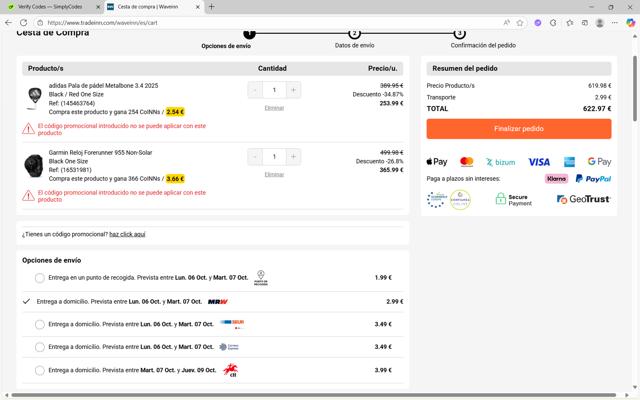Click the pickup point location icon
Screen dimensions: 640x400
[261, 278]
